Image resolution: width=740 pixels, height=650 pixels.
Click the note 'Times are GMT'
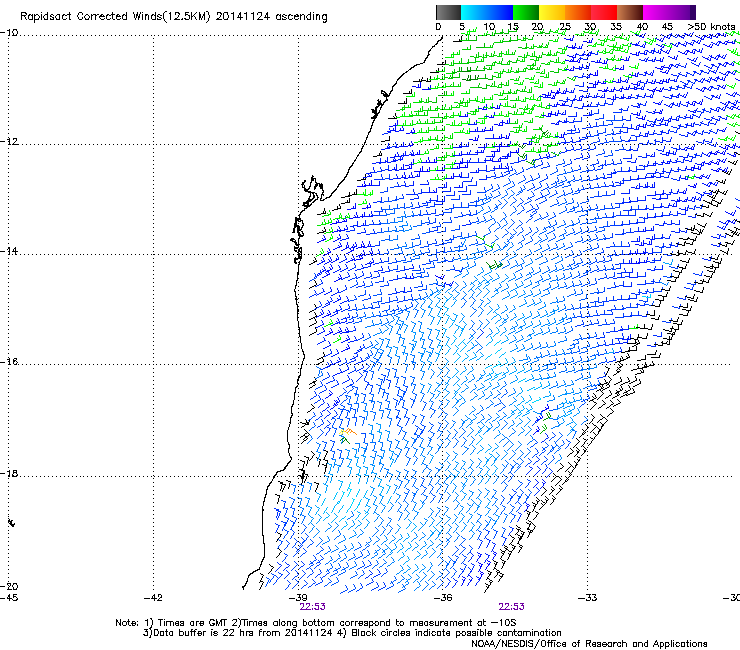[x=191, y=623]
